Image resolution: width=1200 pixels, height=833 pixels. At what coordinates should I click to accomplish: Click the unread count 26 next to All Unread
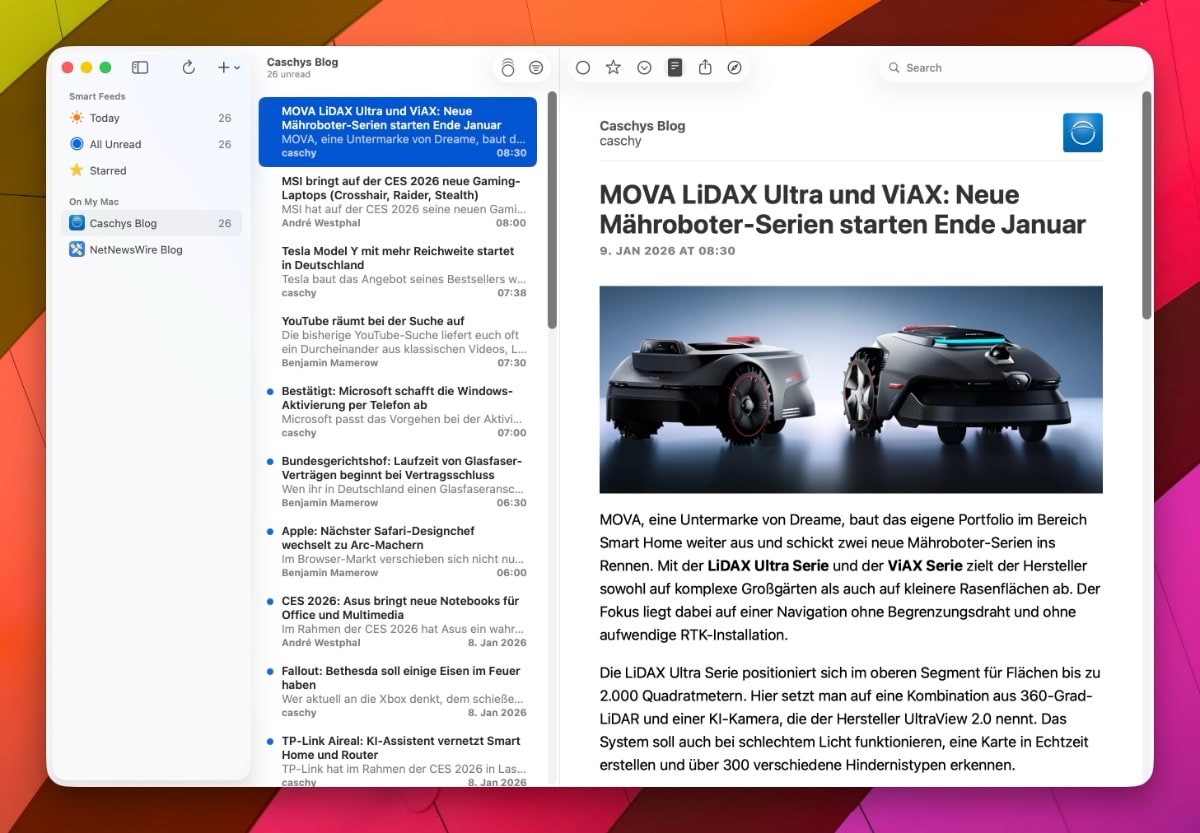225,144
